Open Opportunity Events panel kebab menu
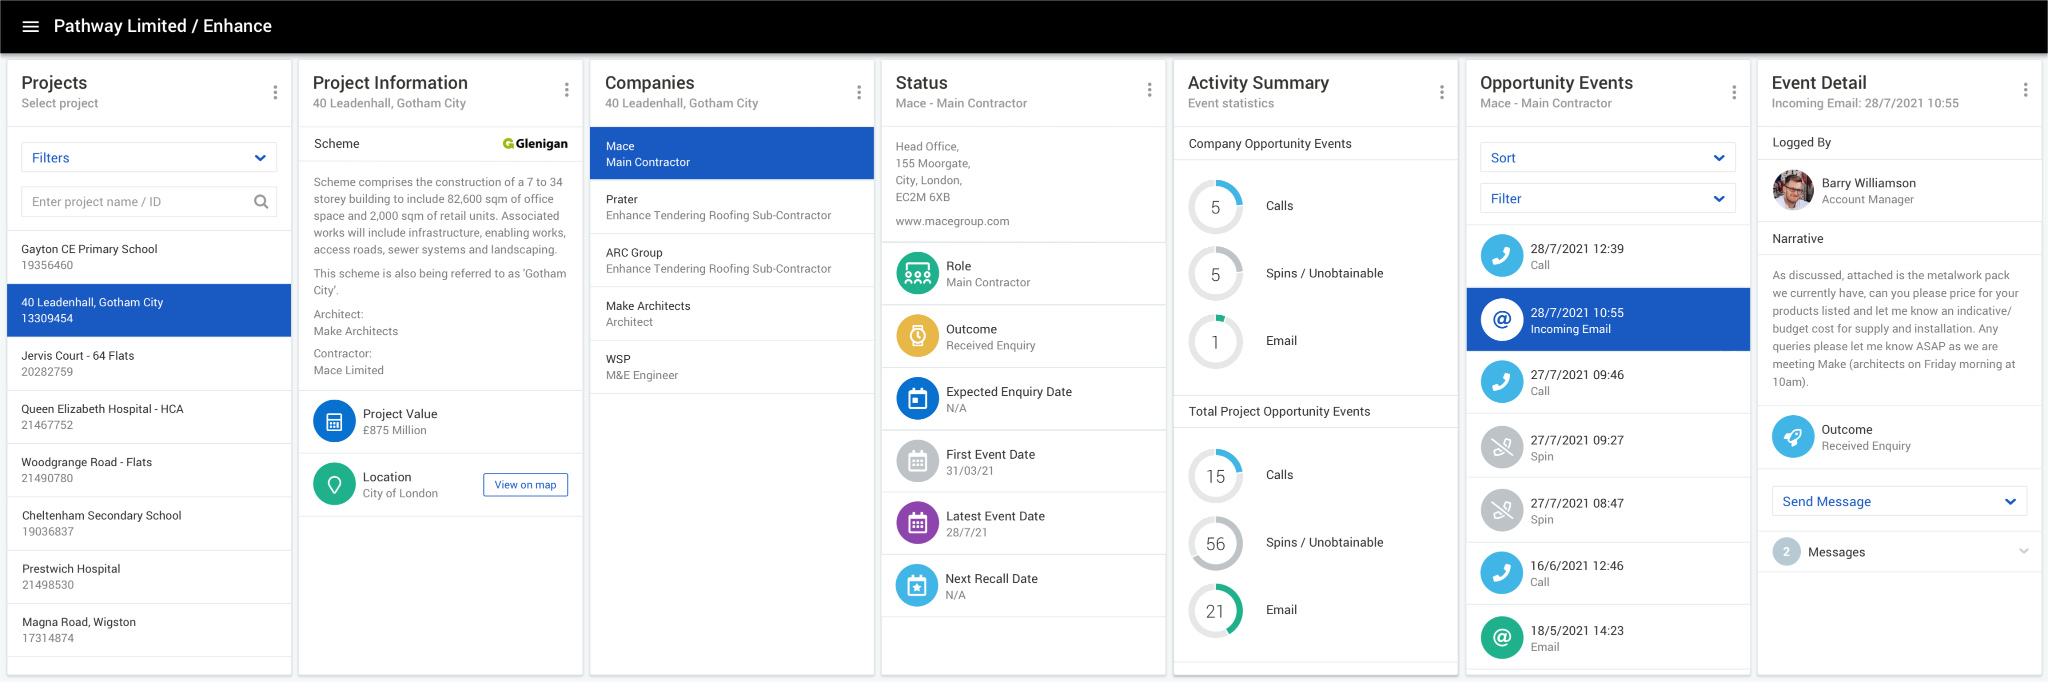Screen dimensions: 2048x682 pyautogui.click(x=1734, y=92)
